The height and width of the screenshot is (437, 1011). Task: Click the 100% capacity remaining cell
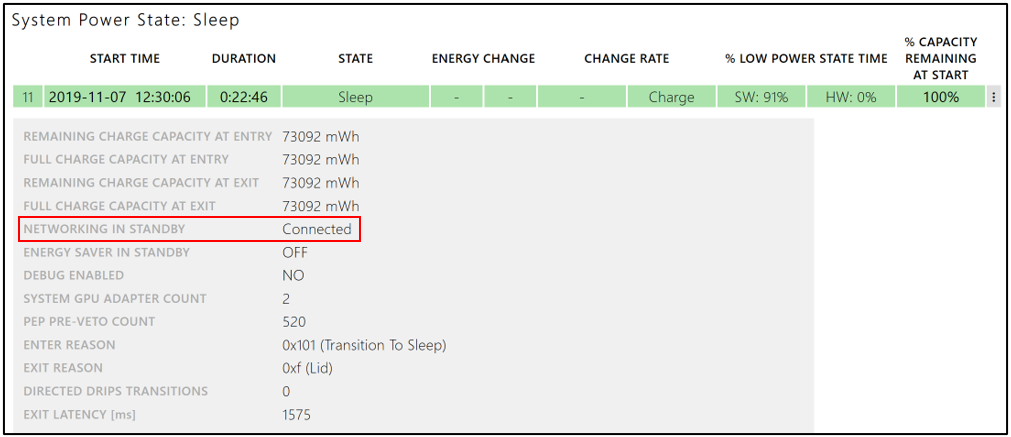(940, 97)
